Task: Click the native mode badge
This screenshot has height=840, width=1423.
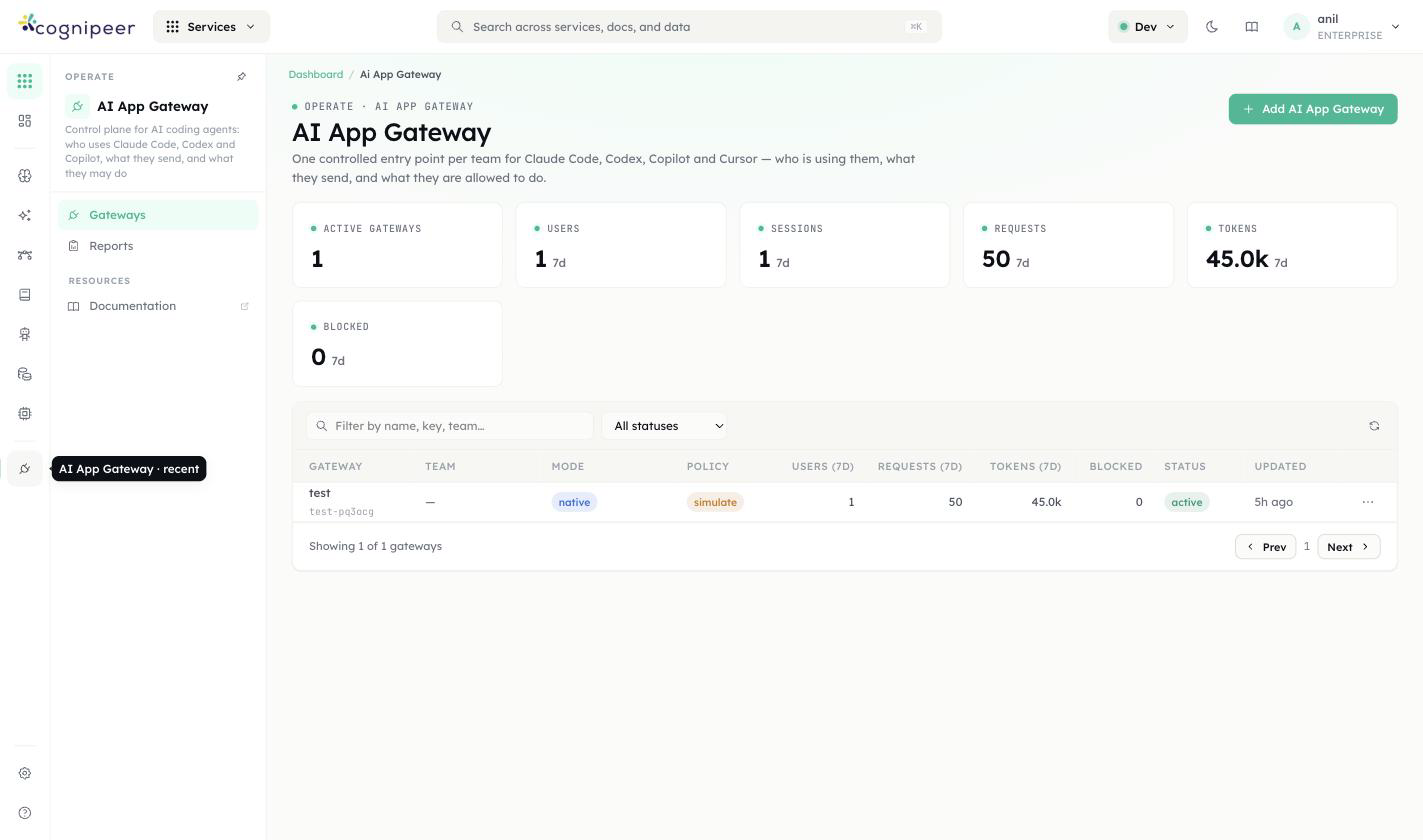Action: (x=574, y=502)
